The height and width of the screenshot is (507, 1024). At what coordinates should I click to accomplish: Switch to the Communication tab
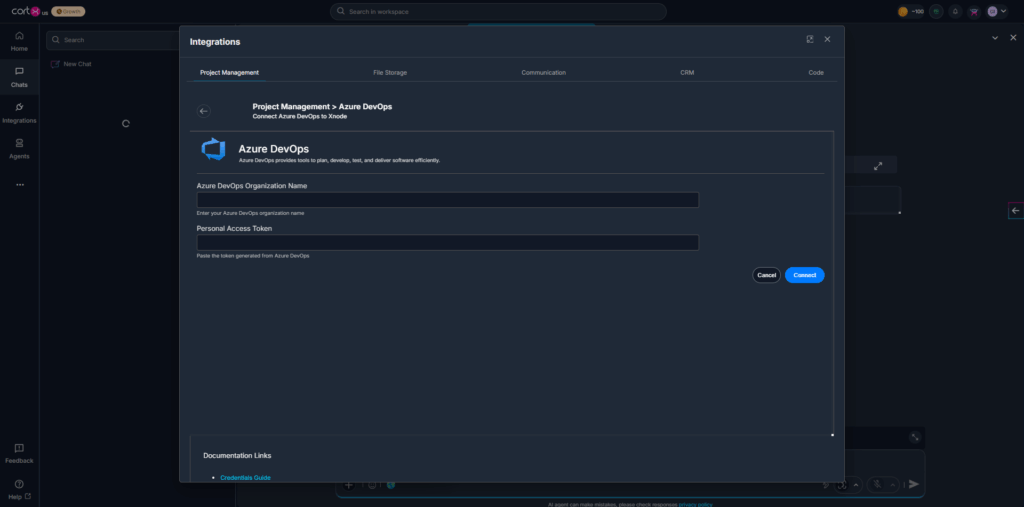543,73
